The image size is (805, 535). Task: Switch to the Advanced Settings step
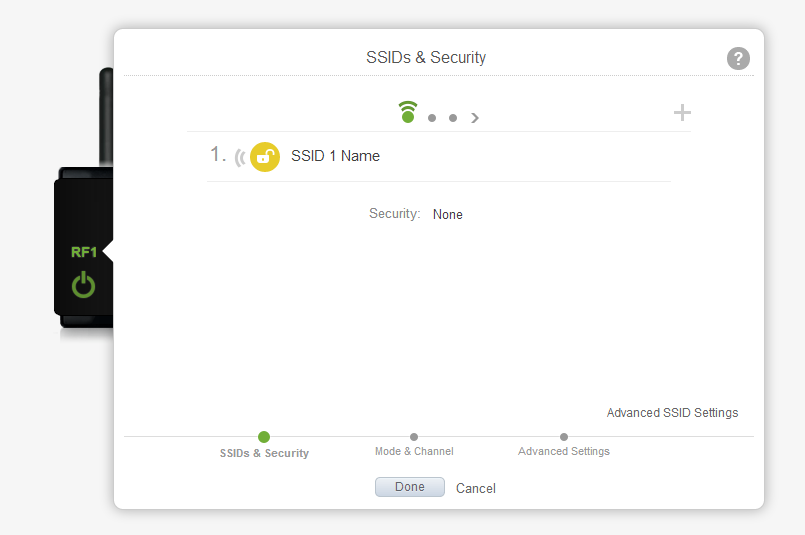(564, 451)
